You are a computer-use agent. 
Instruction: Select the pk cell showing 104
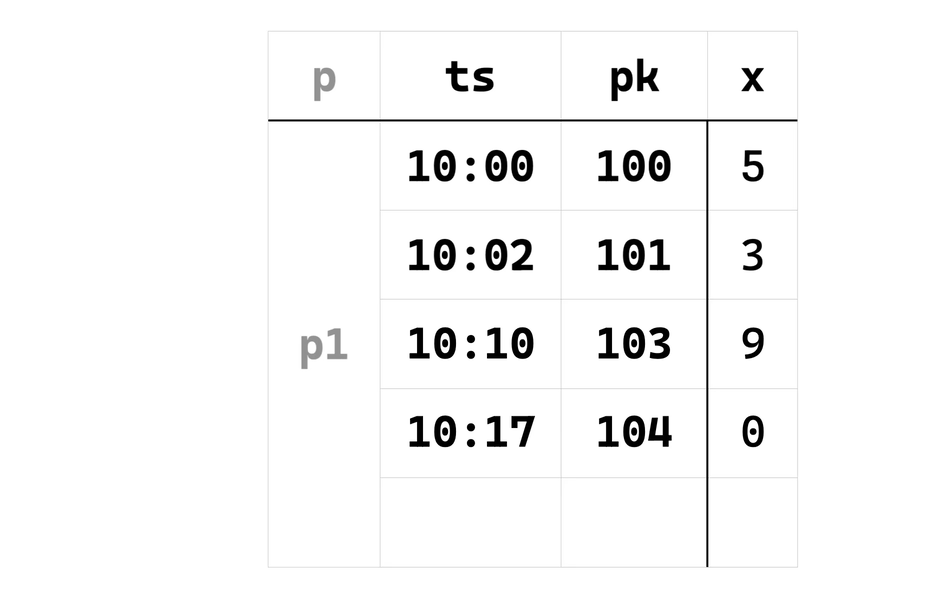click(x=634, y=433)
